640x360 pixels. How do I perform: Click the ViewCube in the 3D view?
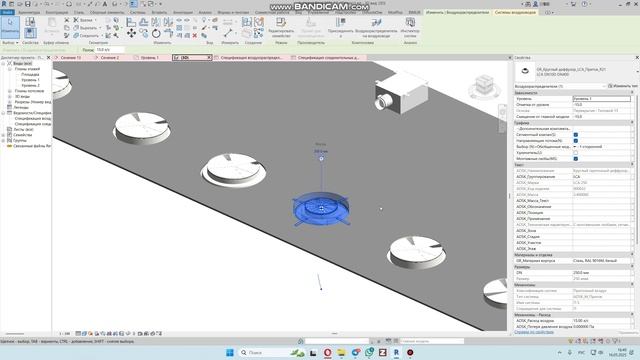coord(484,85)
